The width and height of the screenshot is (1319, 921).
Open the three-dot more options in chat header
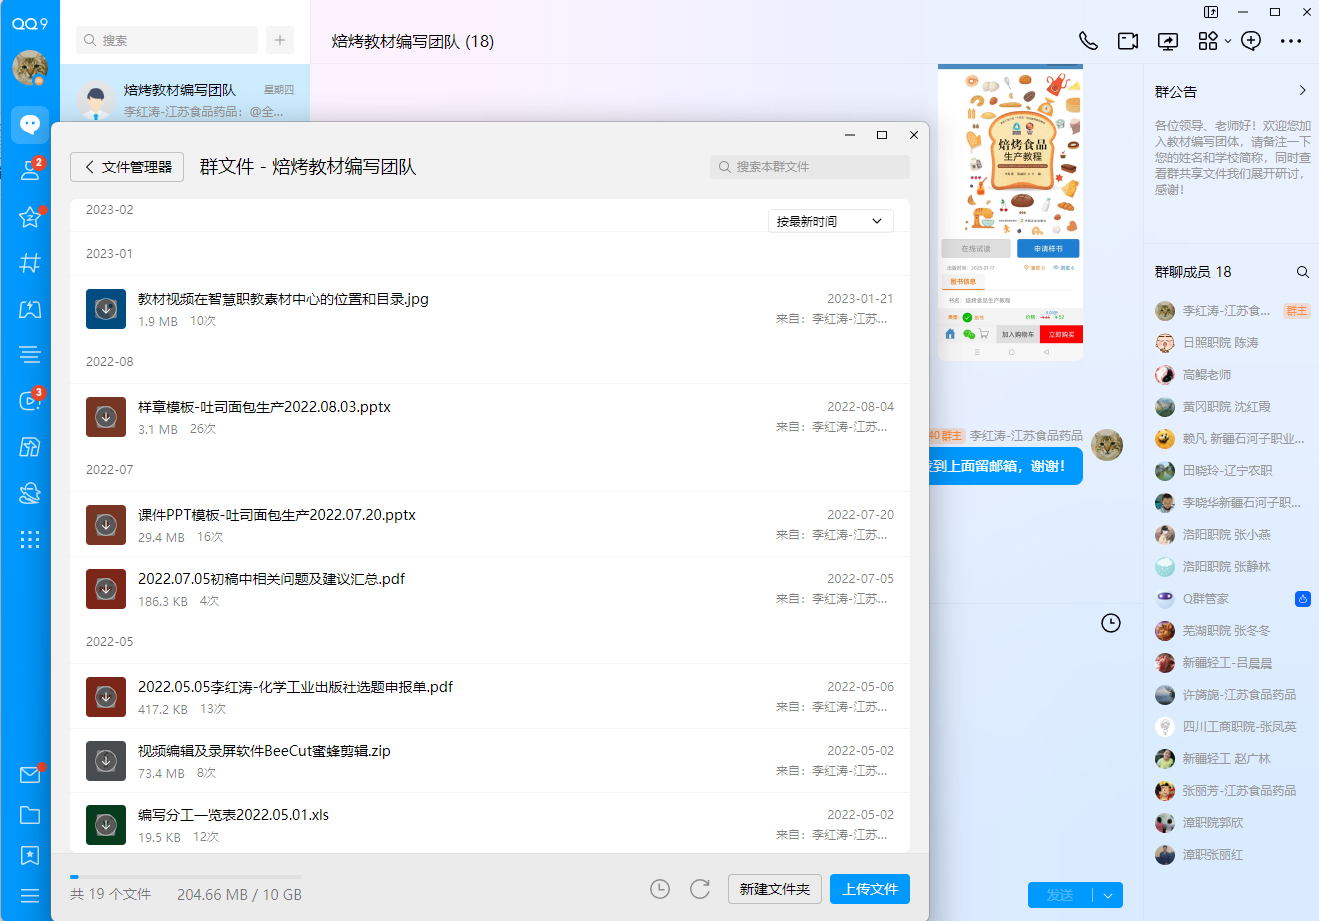pos(1291,41)
